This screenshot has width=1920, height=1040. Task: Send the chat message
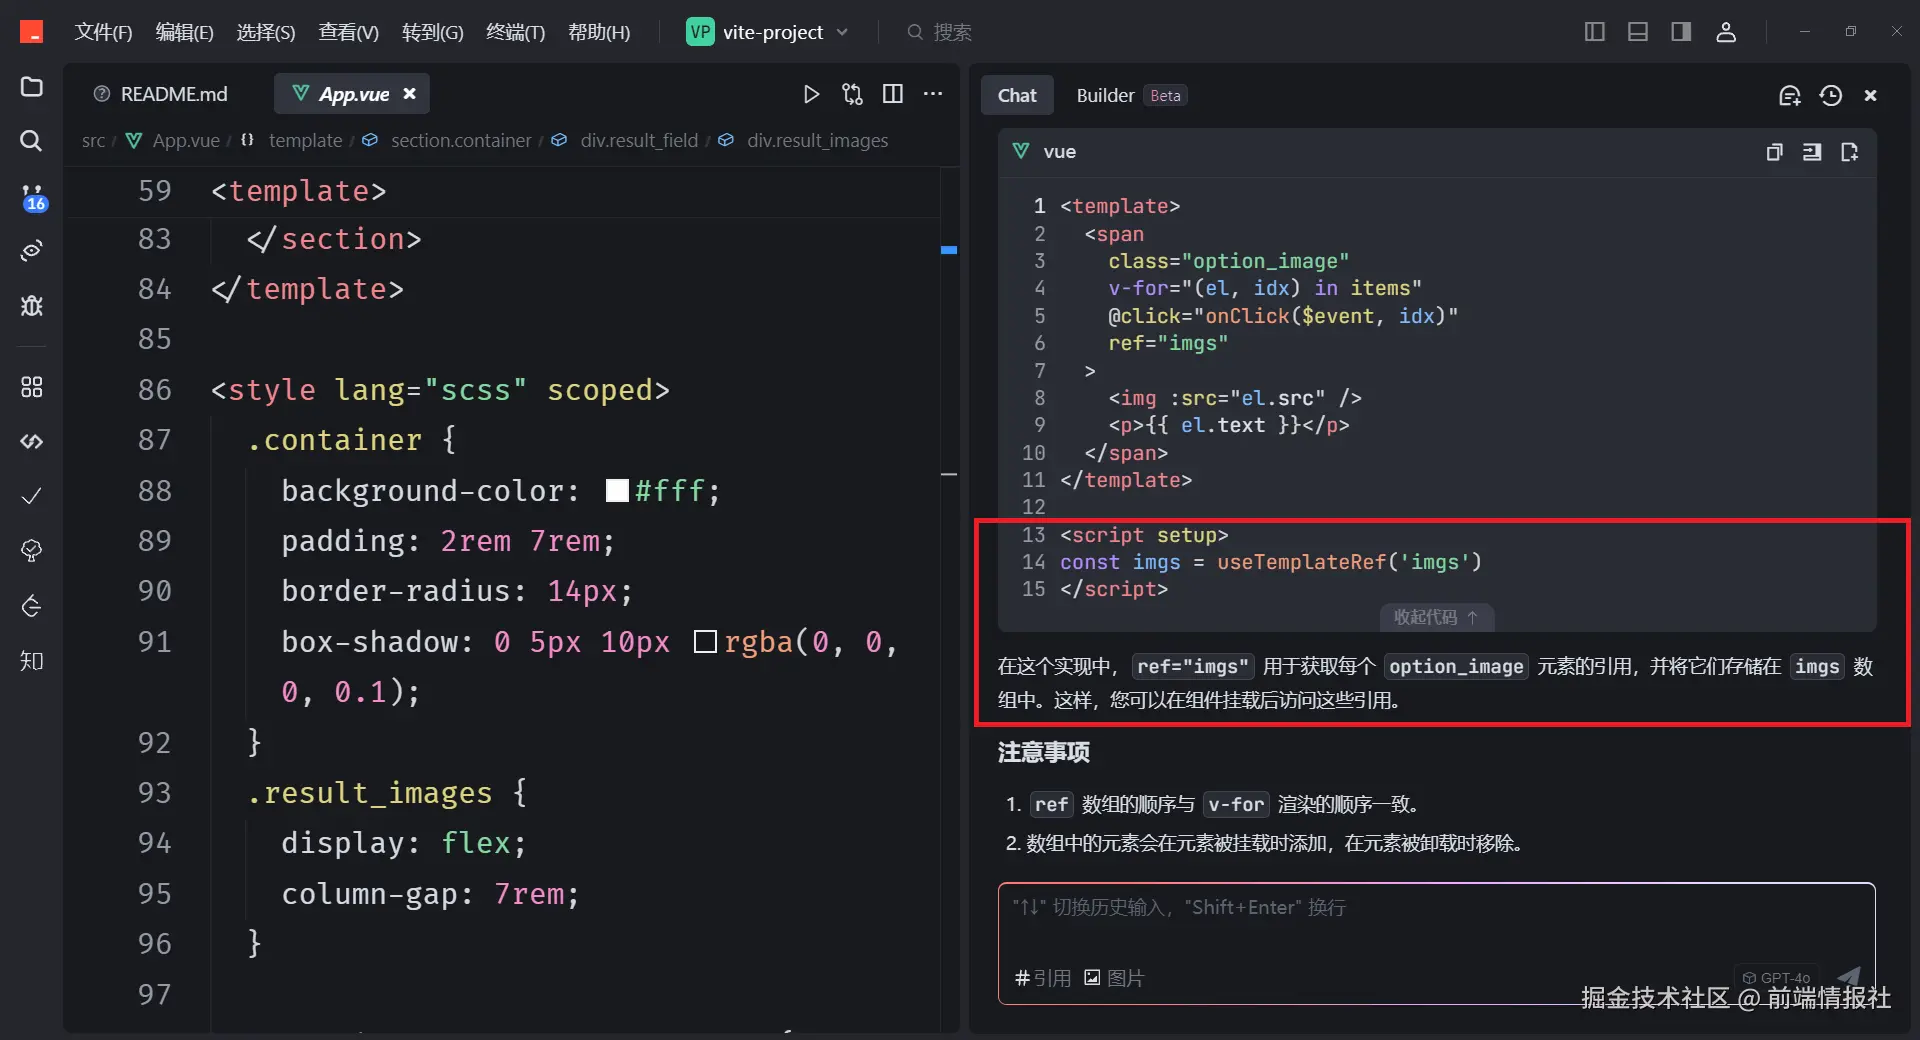click(x=1850, y=976)
